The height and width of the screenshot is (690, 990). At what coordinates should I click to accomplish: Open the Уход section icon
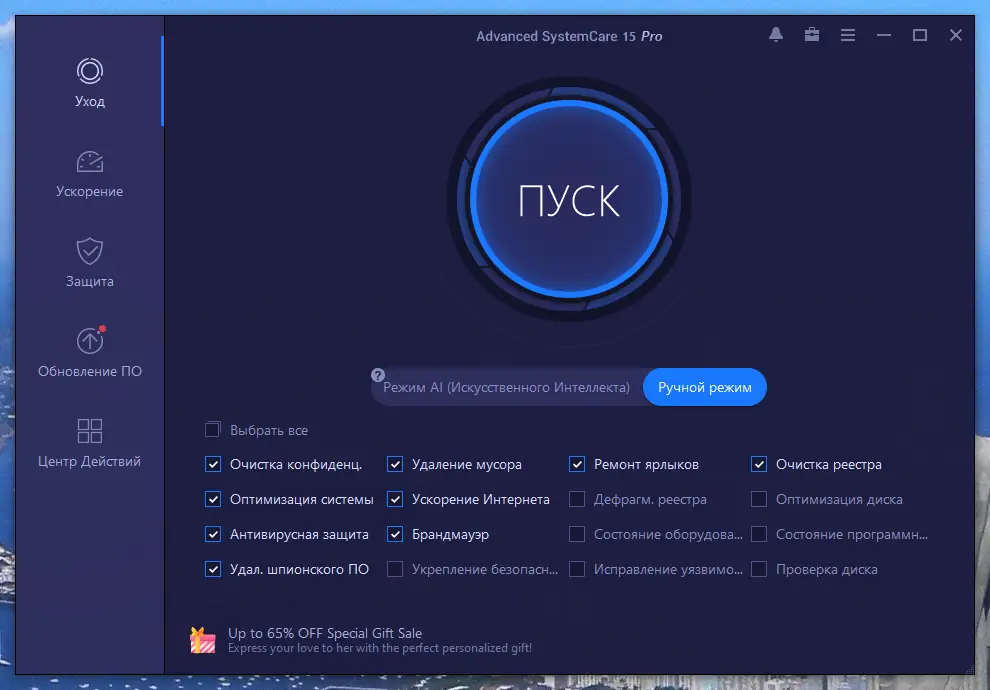[90, 71]
